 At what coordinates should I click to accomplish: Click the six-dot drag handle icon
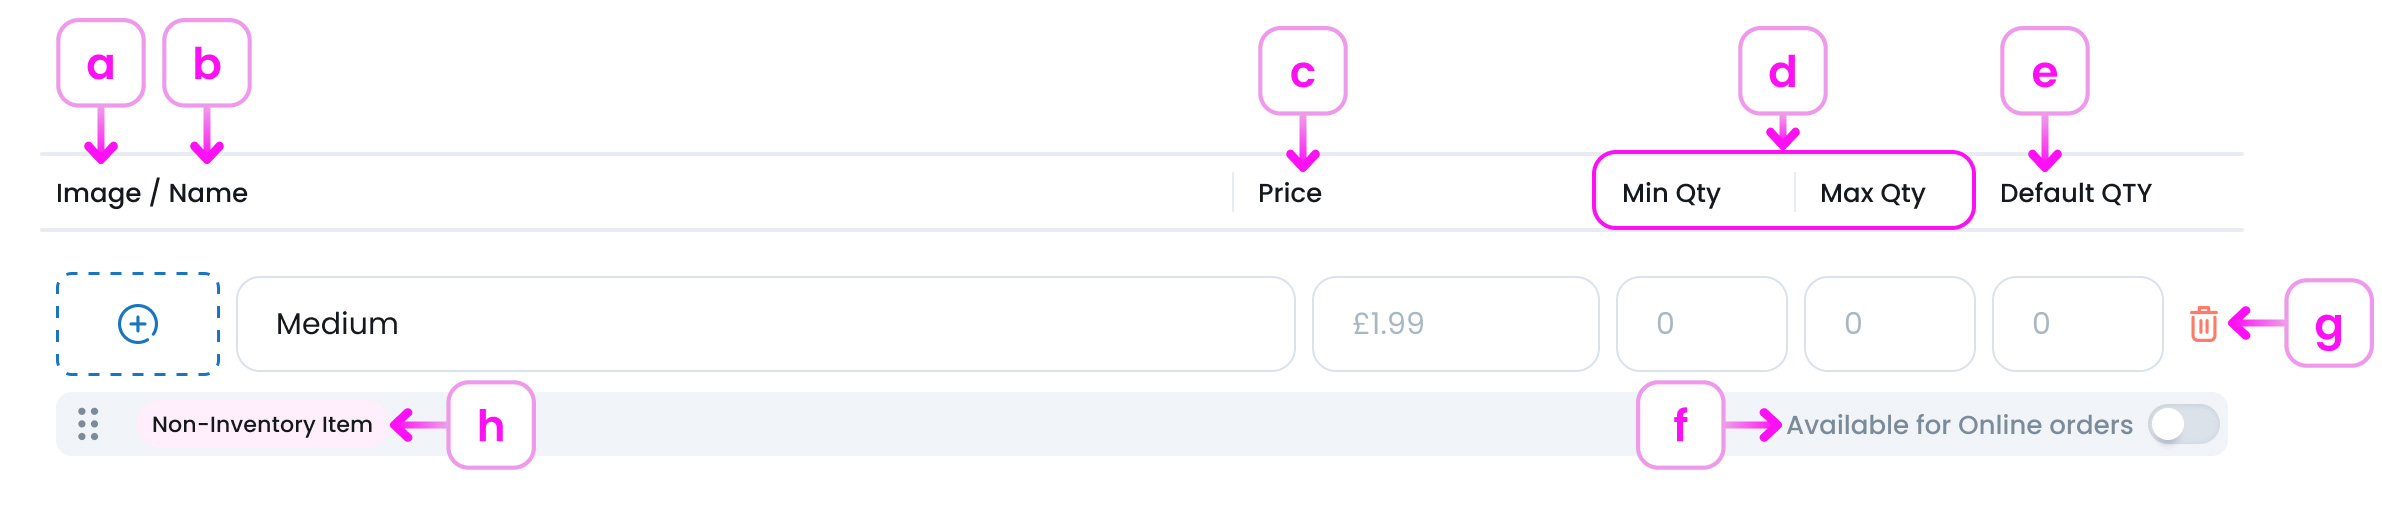click(x=88, y=424)
